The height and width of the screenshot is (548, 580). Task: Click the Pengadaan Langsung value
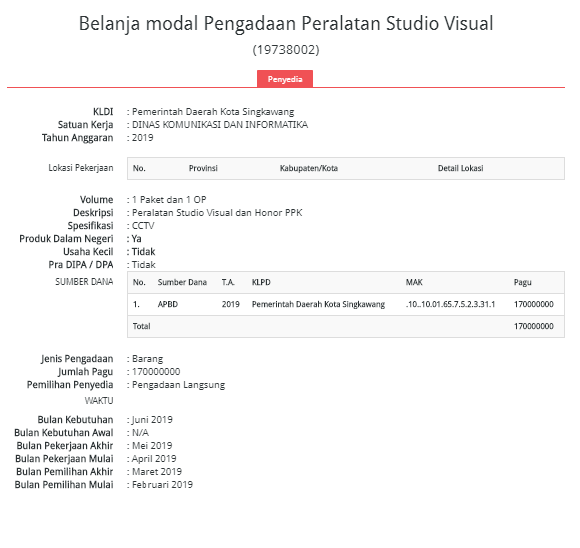178,385
